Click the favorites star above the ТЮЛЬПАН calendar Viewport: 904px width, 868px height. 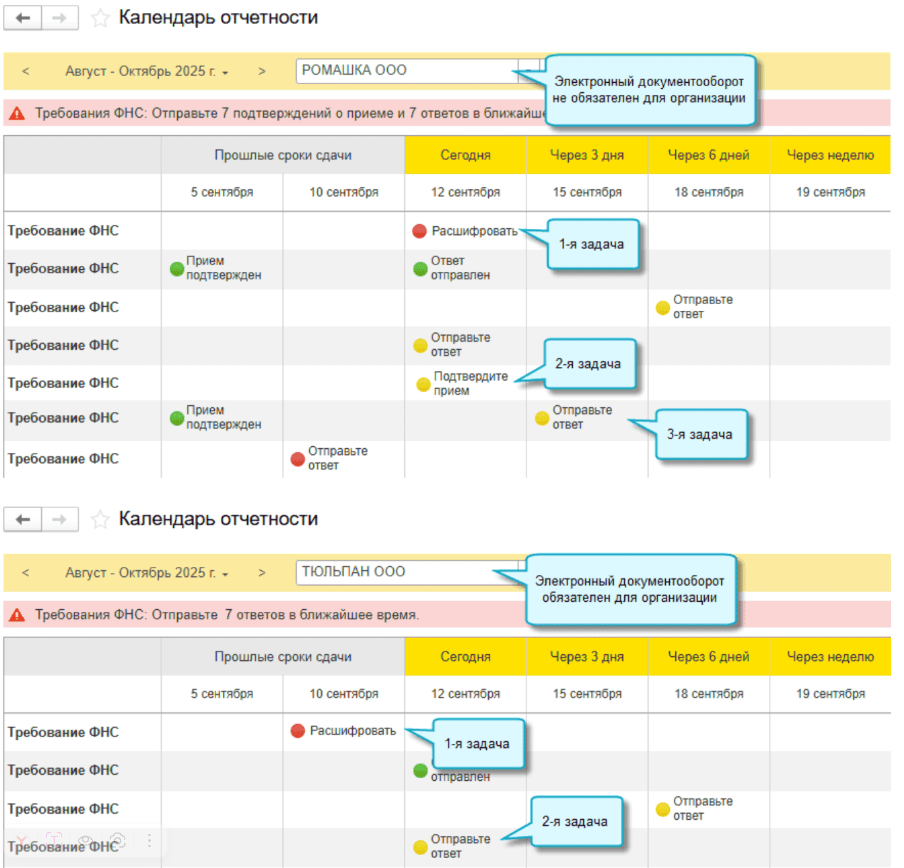(100, 519)
